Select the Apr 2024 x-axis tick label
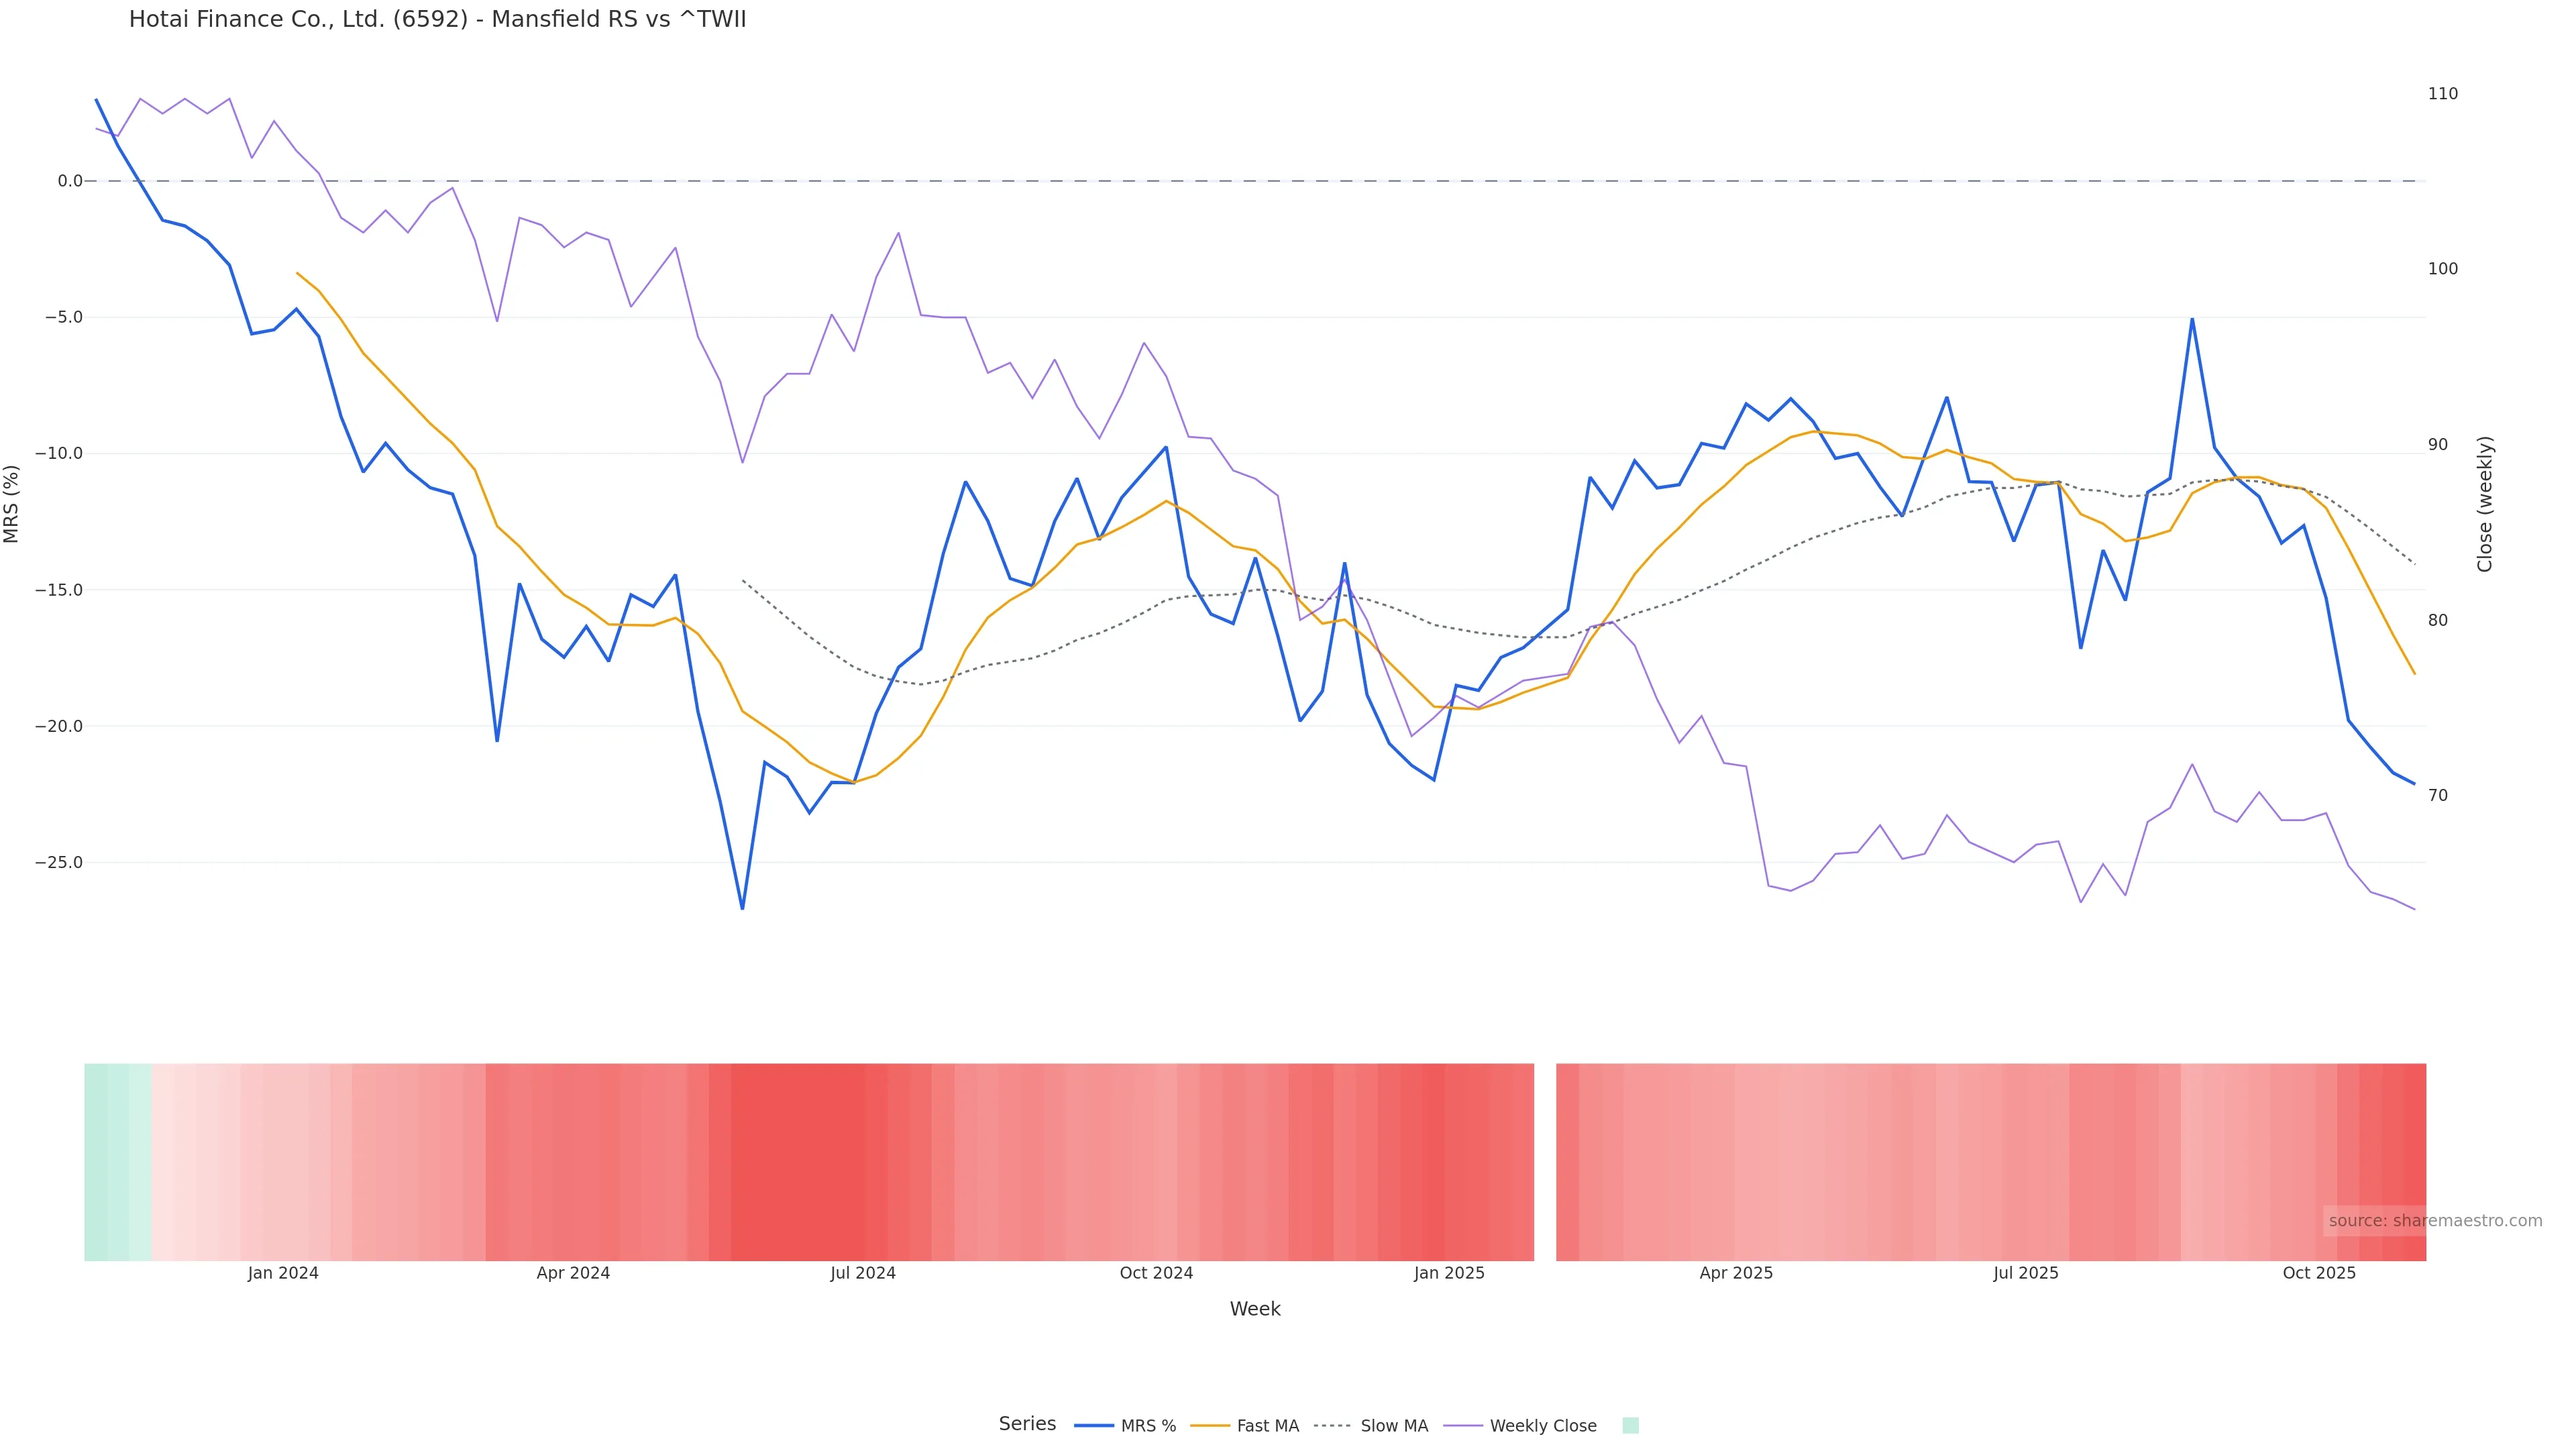The height and width of the screenshot is (1449, 2576). [573, 1273]
